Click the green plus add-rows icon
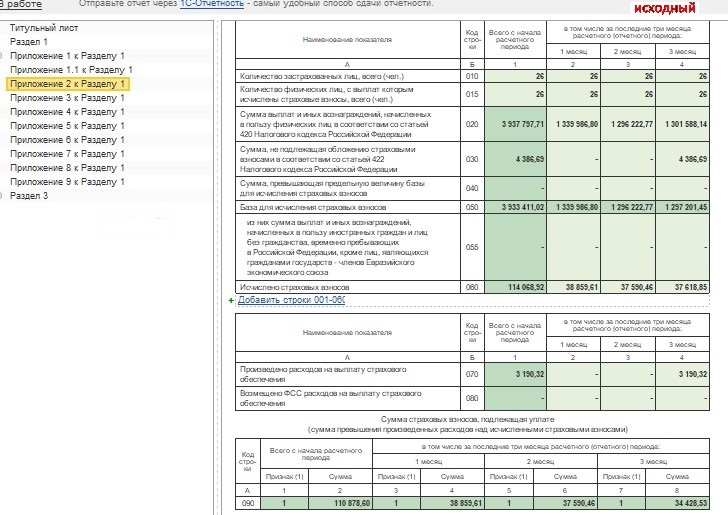The image size is (728, 515). coord(231,300)
